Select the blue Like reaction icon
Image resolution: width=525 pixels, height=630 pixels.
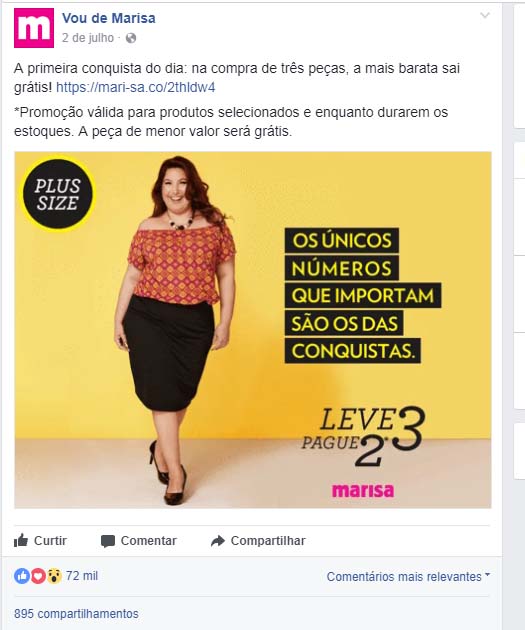click(22, 576)
